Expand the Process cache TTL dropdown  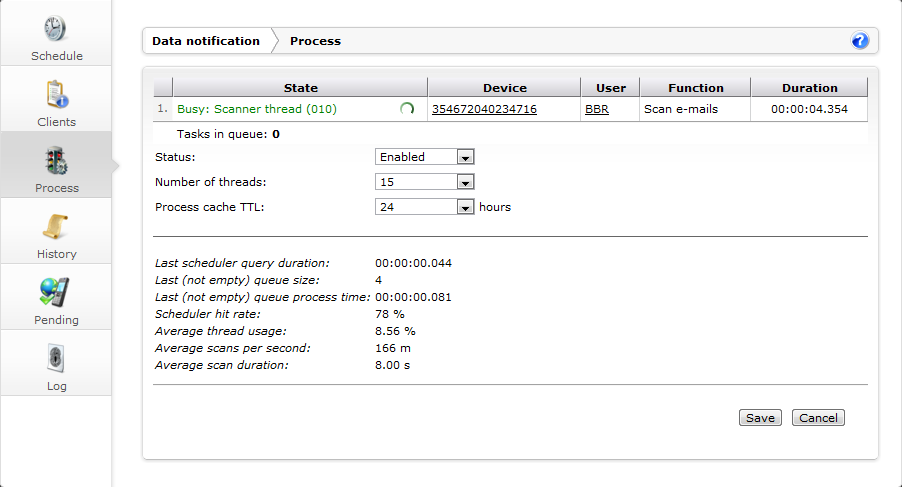point(425,207)
